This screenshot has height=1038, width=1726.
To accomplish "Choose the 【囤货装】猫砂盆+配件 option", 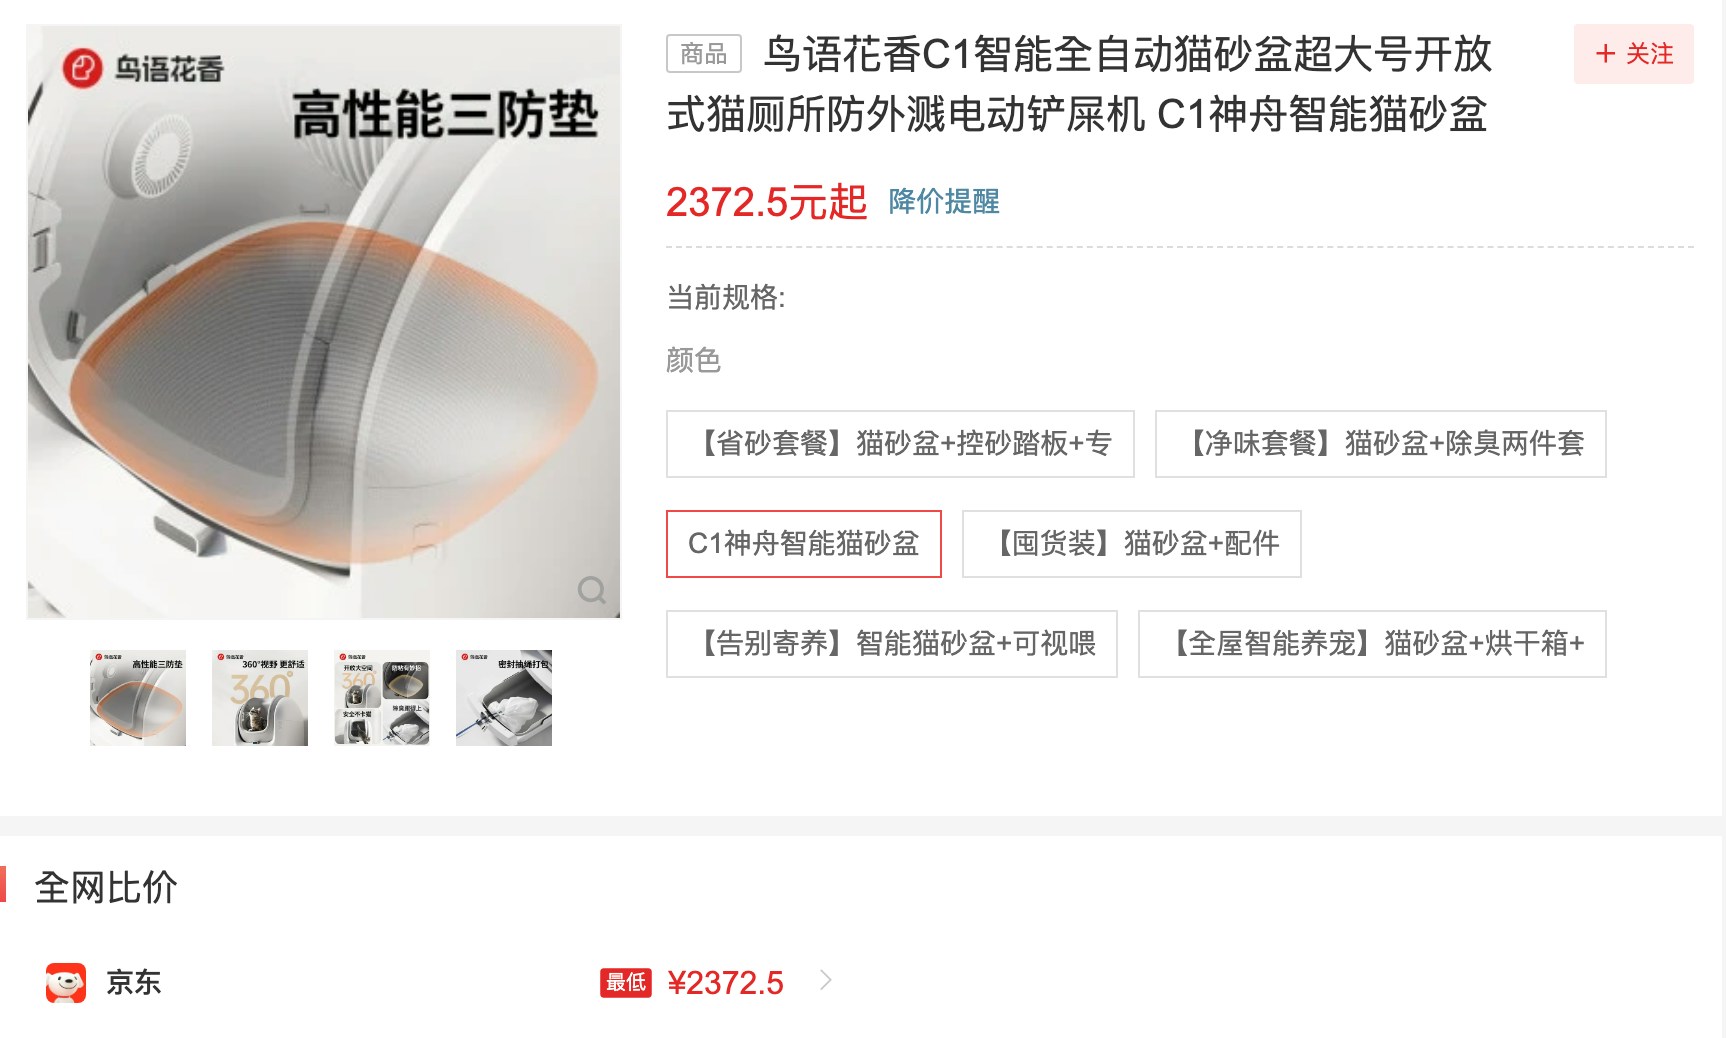I will pos(1132,544).
